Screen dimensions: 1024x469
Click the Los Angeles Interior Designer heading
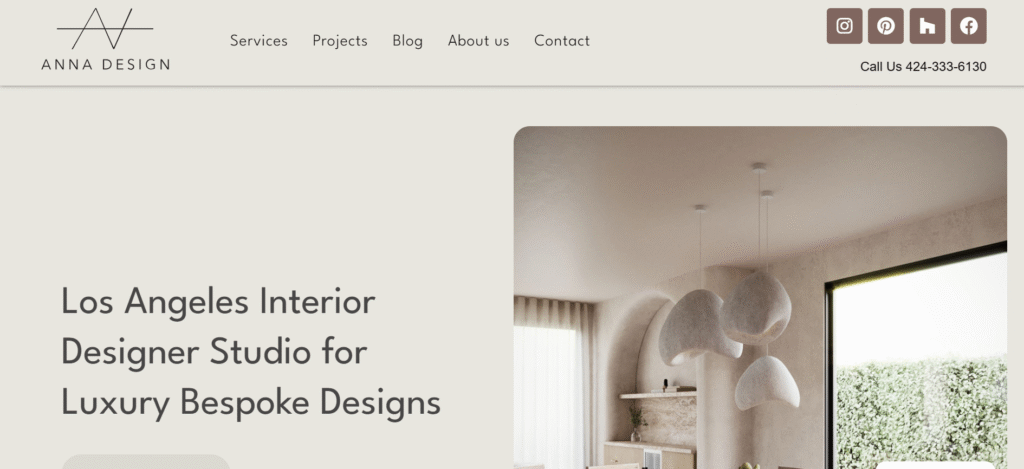(251, 351)
